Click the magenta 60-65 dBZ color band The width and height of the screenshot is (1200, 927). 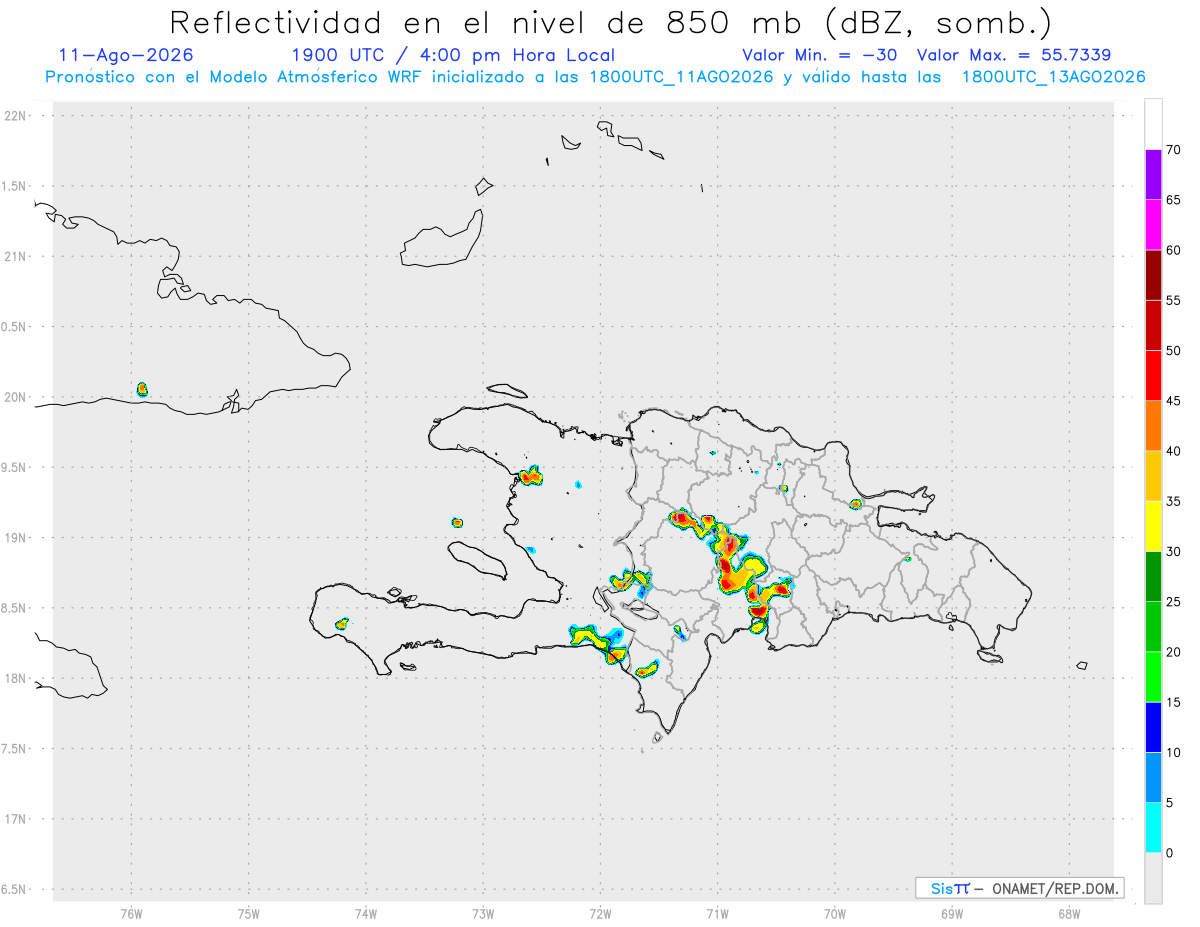tap(1153, 225)
